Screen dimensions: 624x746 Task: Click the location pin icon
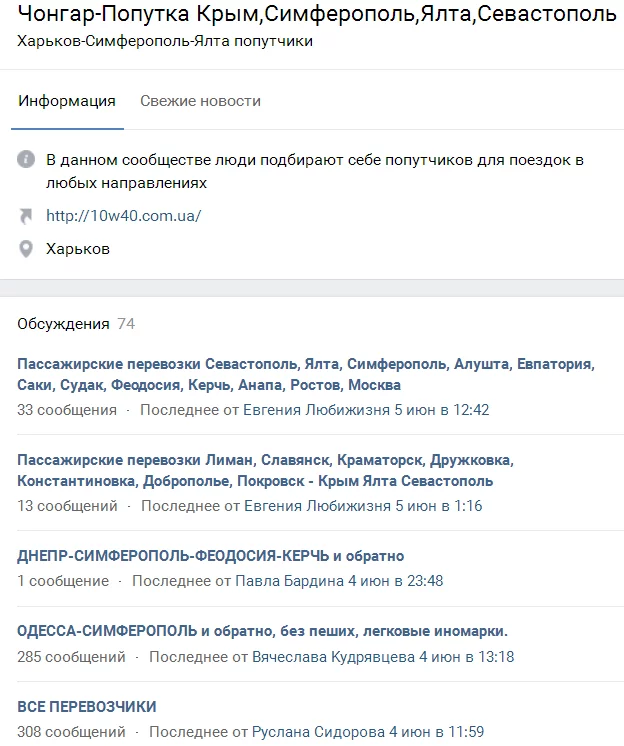(x=26, y=249)
